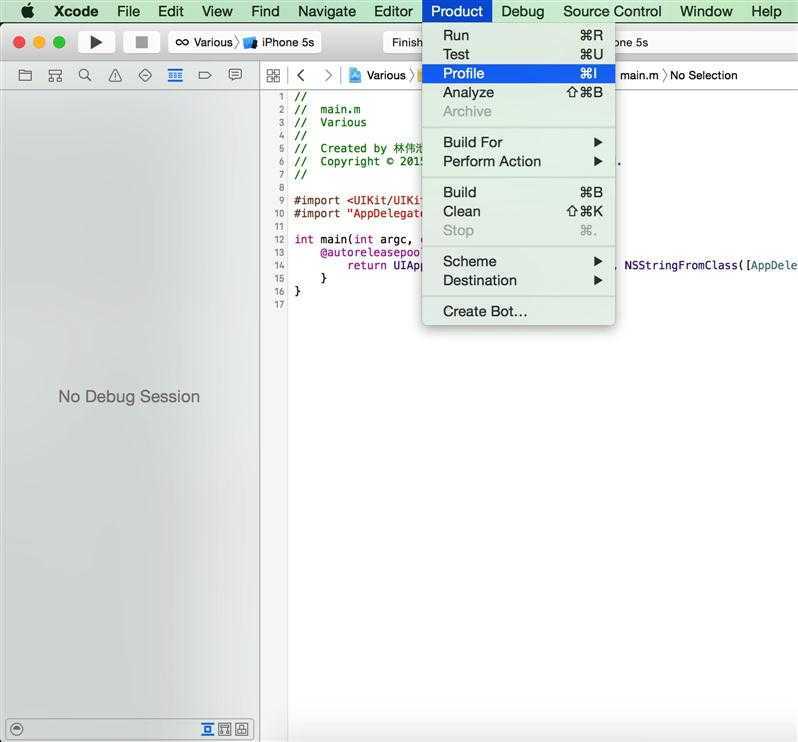This screenshot has height=742, width=798.
Task: Click NSStringFromClass in the code
Action: (x=680, y=265)
